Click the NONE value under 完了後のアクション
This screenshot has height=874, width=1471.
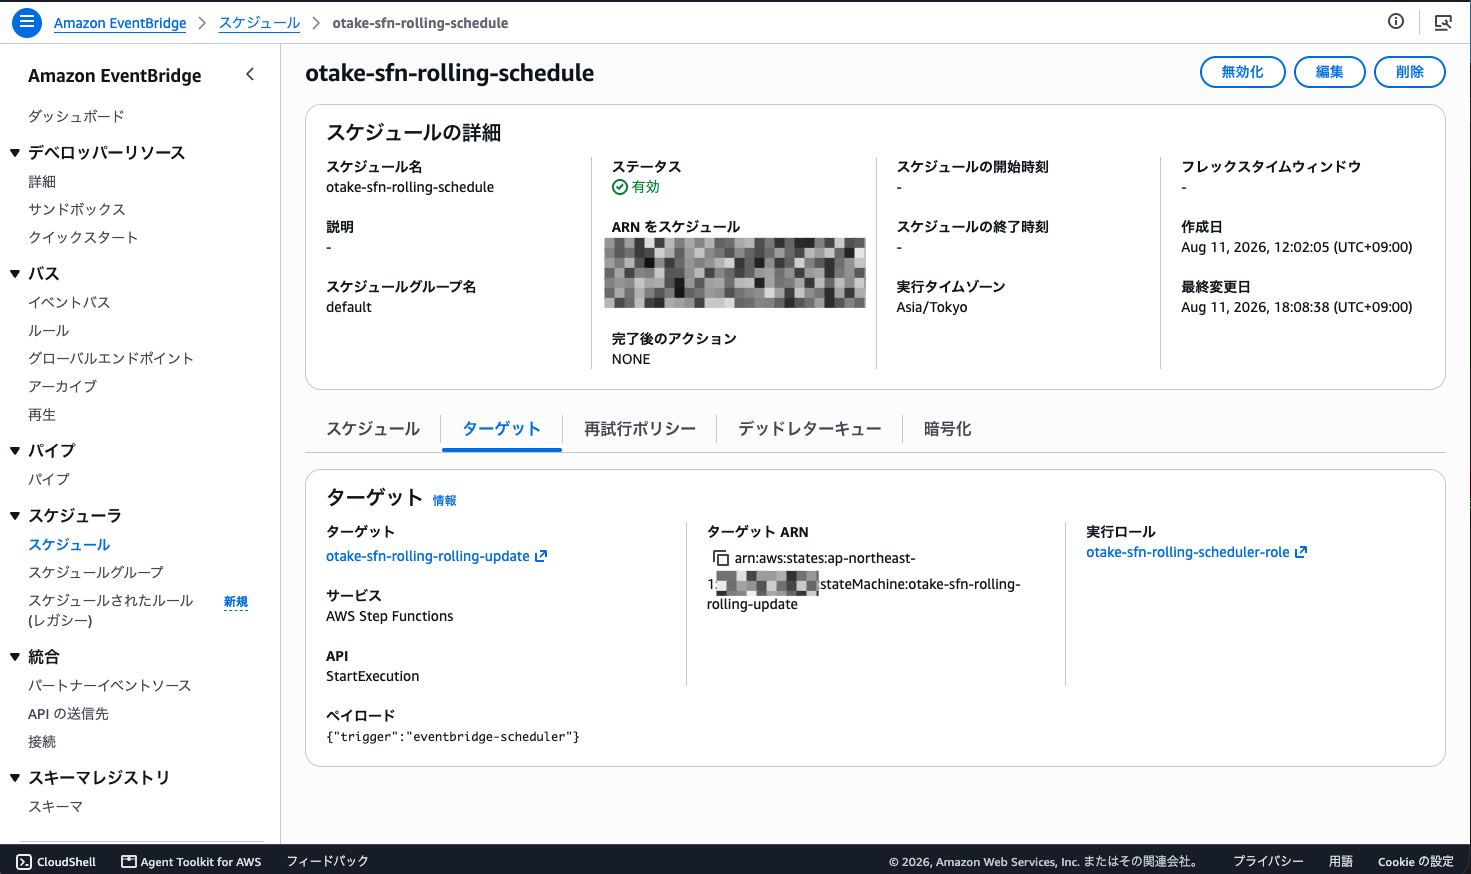click(x=631, y=359)
